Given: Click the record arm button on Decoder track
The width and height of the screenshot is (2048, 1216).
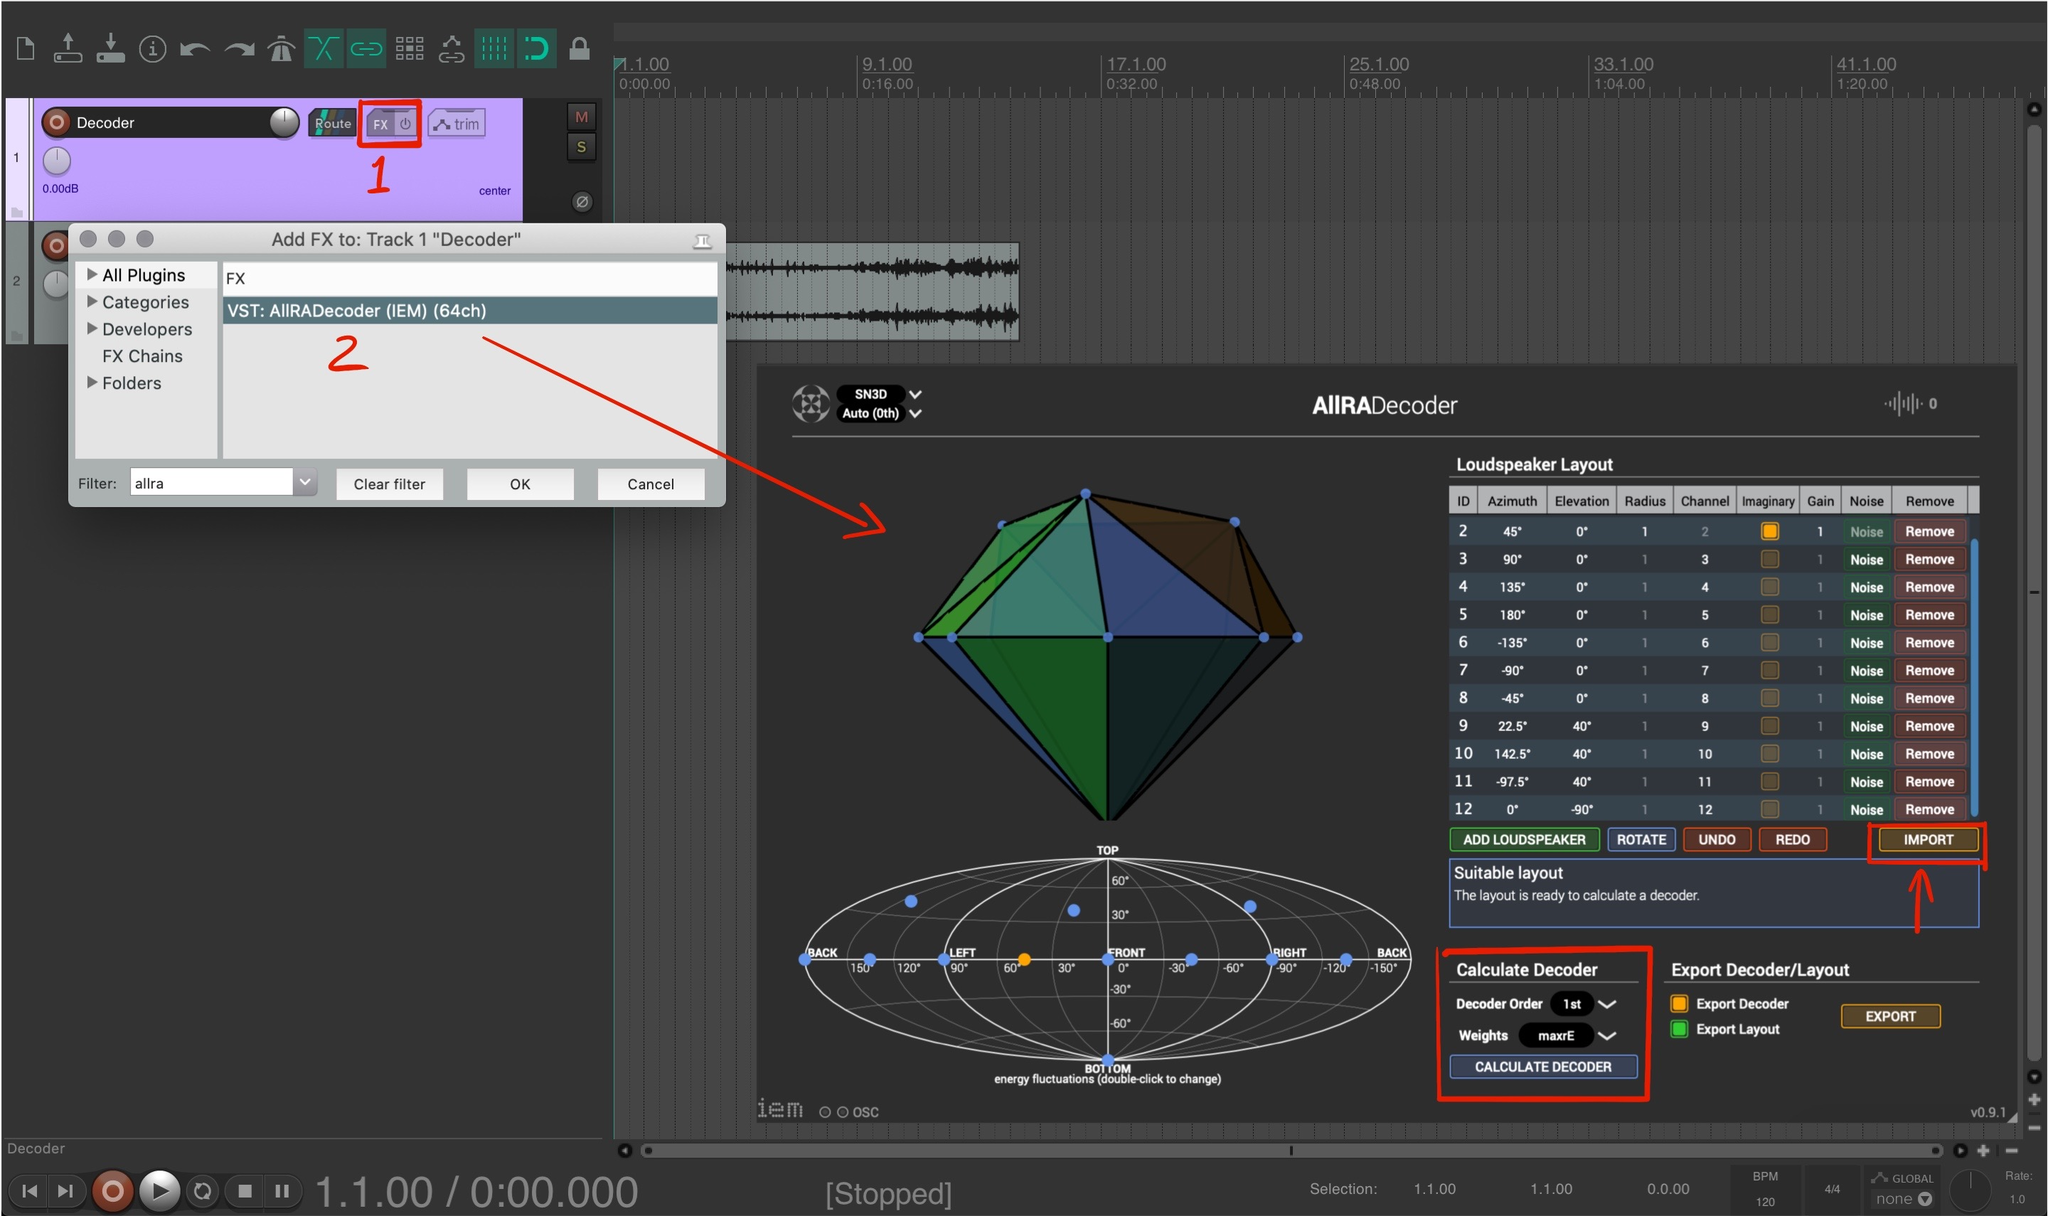Looking at the screenshot, I should click(x=57, y=122).
